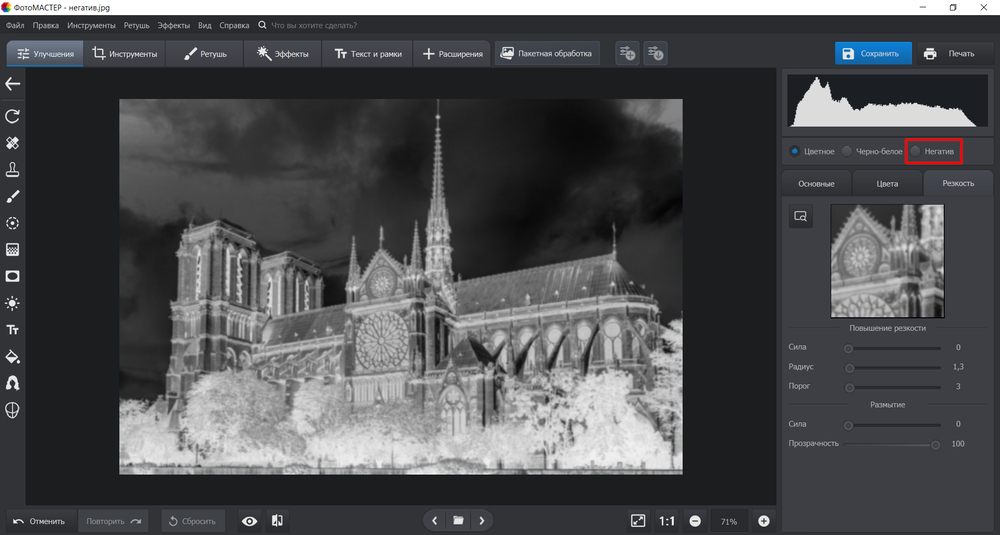Click the back arrow in left sidebar
The height and width of the screenshot is (535, 1000).
(13, 84)
